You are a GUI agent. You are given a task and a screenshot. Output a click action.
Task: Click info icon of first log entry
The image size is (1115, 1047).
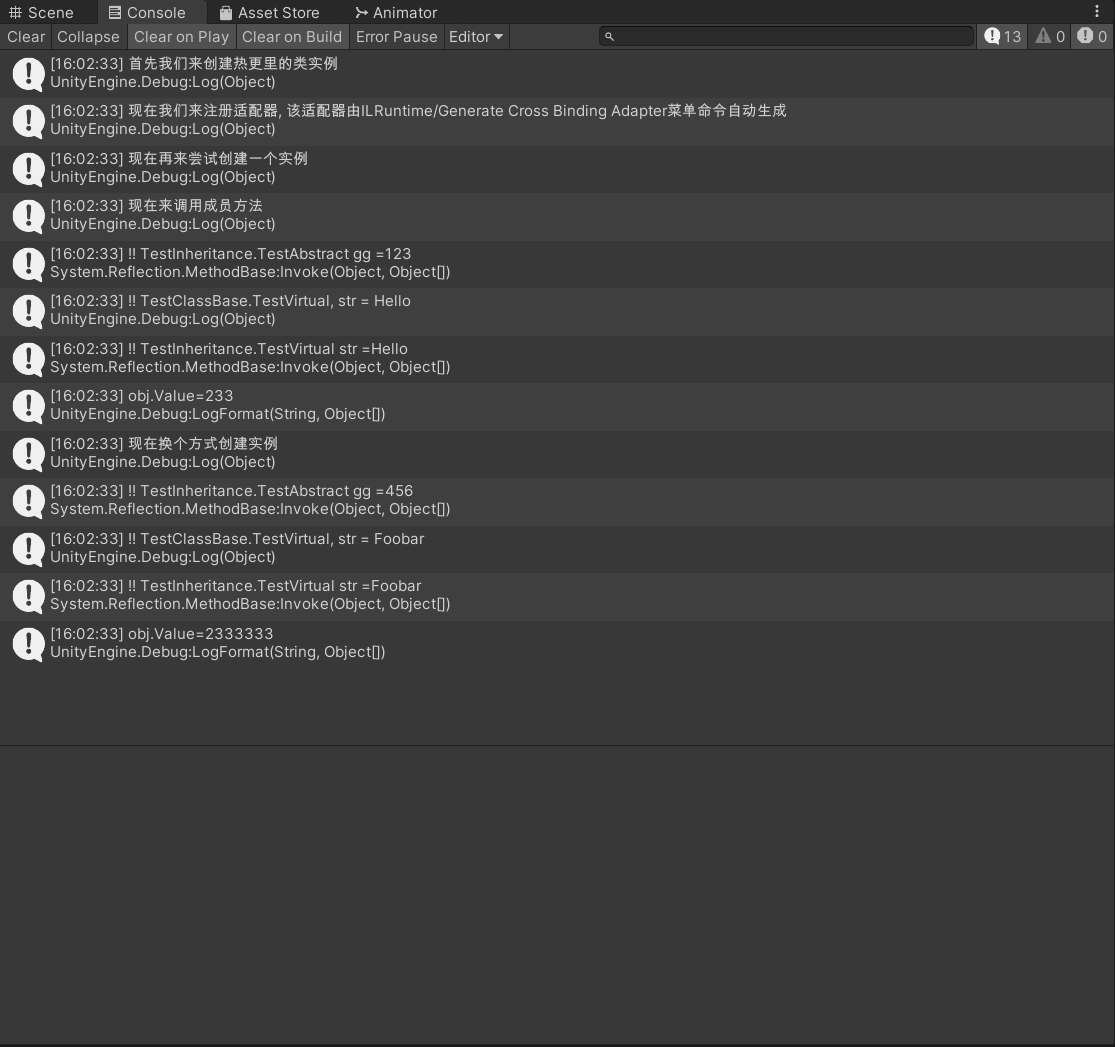[x=28, y=74]
